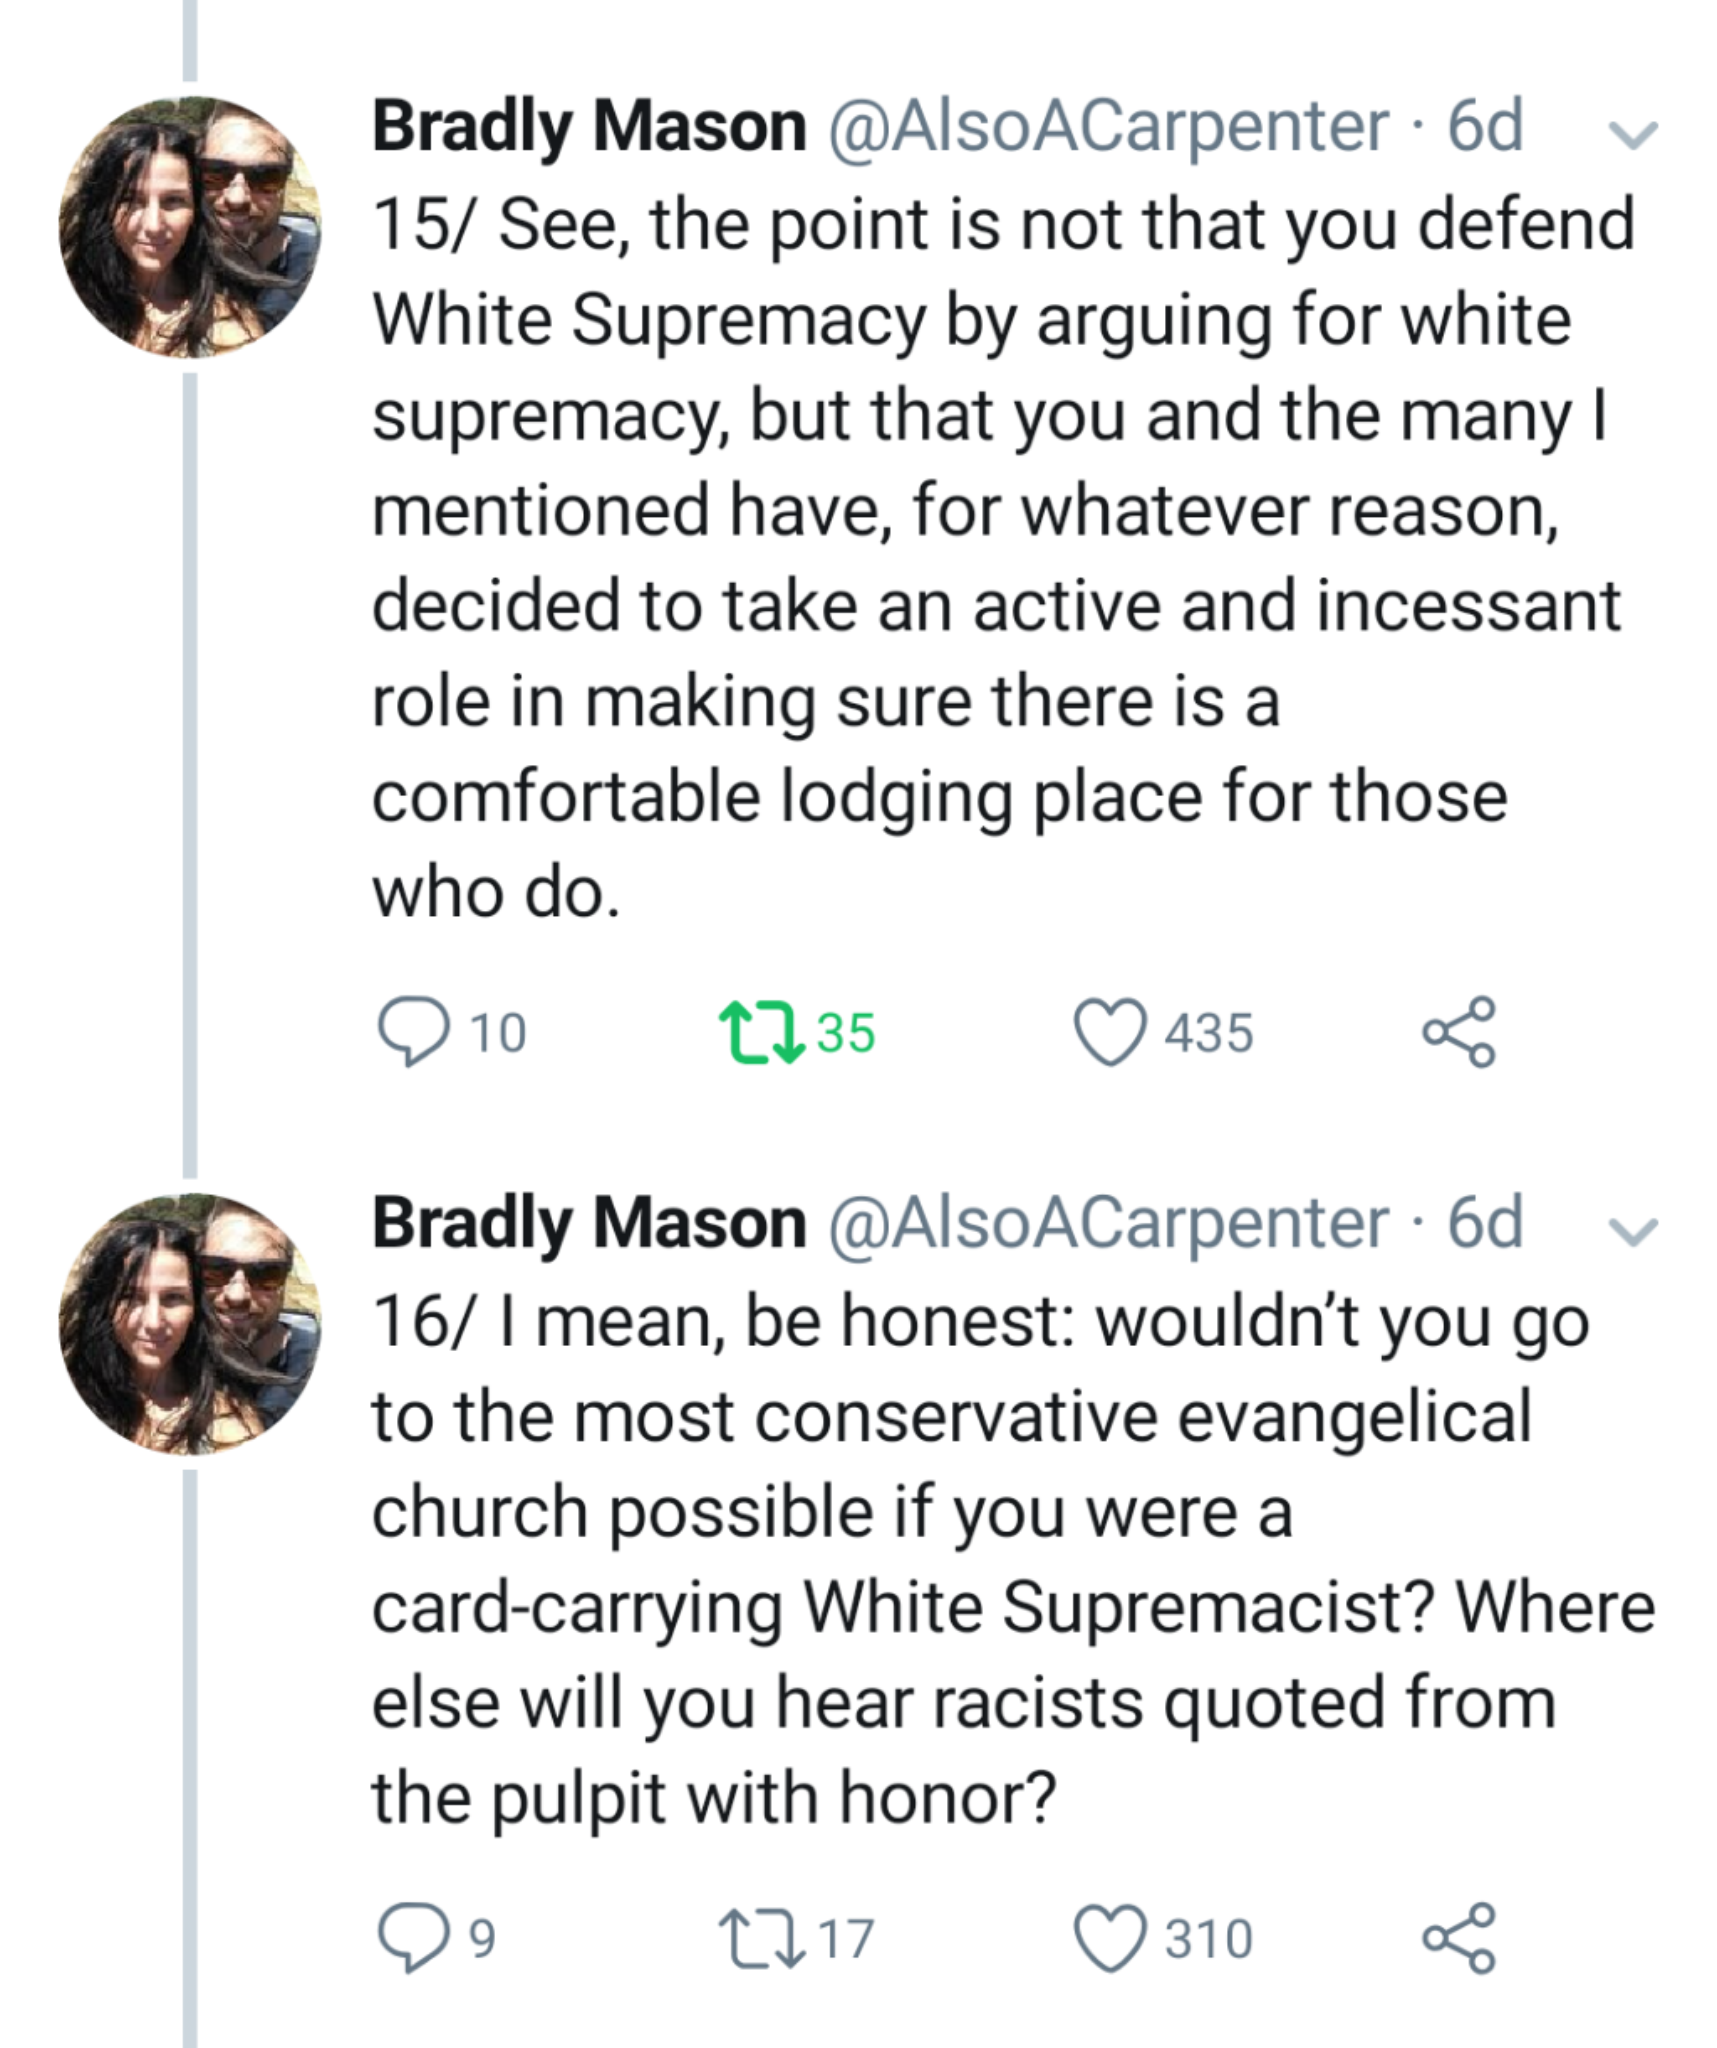
Task: Select the @AlsoACarpenter handle on tweet 16/
Action: (1107, 1223)
